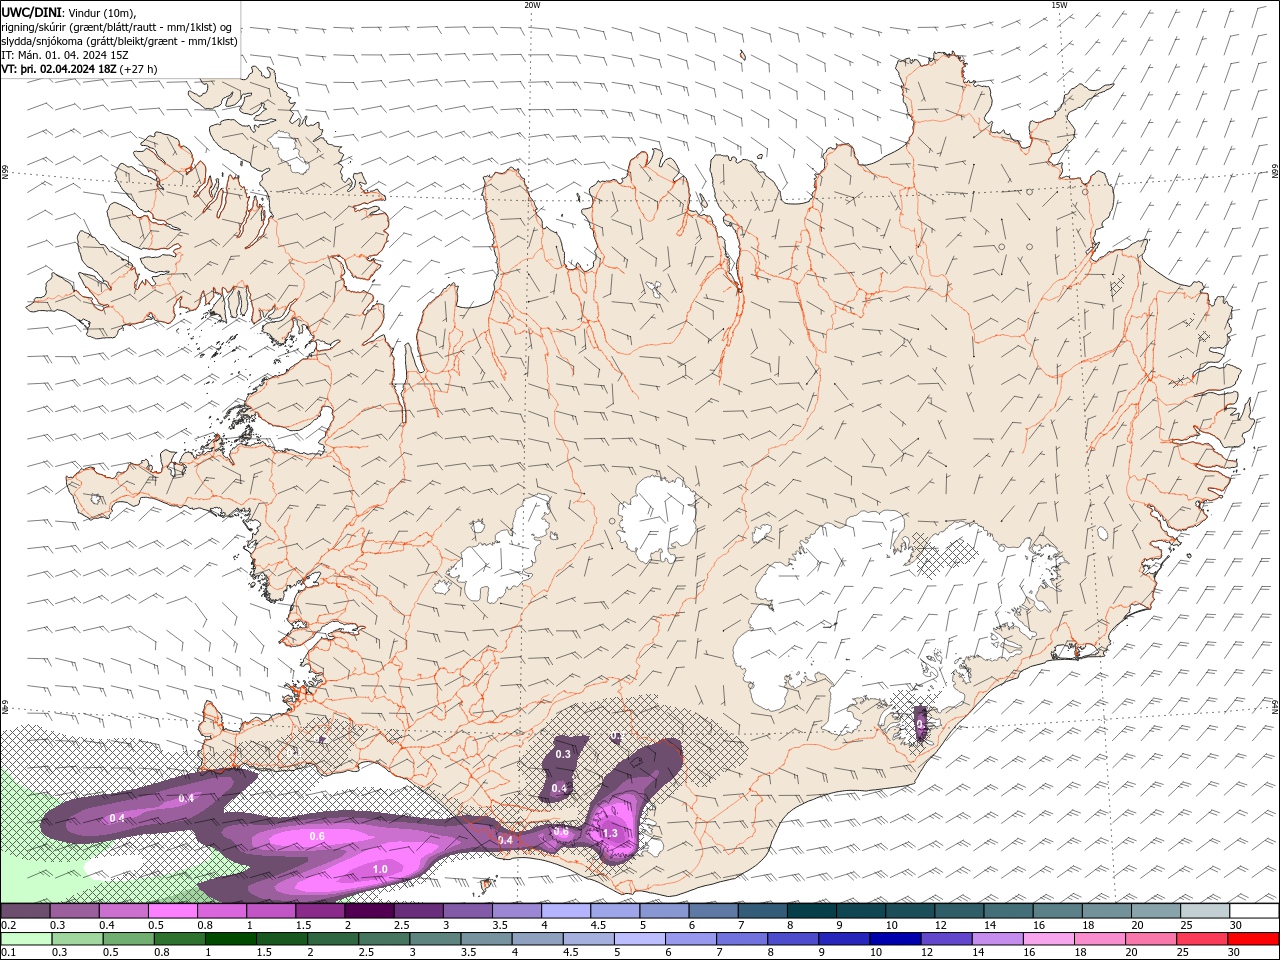
Task: Click the 1.0 precipitation value over the sea
Action: pyautogui.click(x=380, y=869)
